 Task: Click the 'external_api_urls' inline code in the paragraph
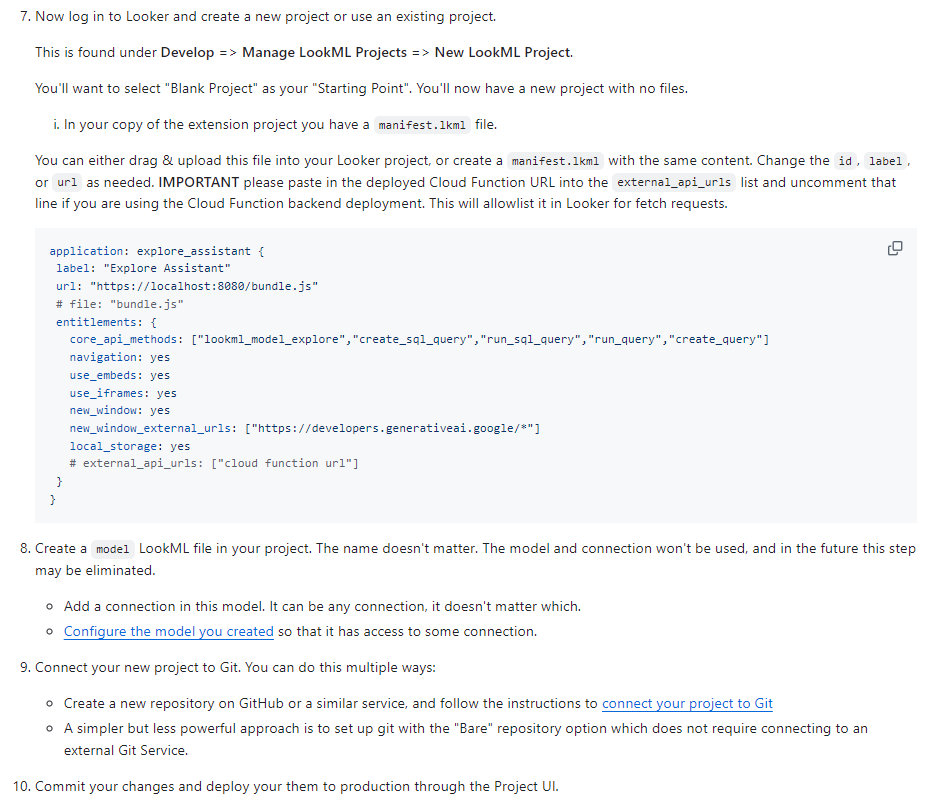(674, 183)
